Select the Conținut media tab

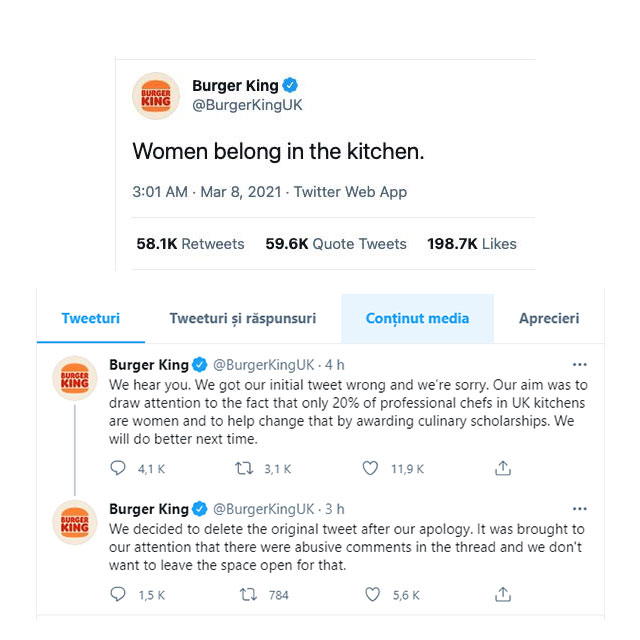pyautogui.click(x=417, y=319)
